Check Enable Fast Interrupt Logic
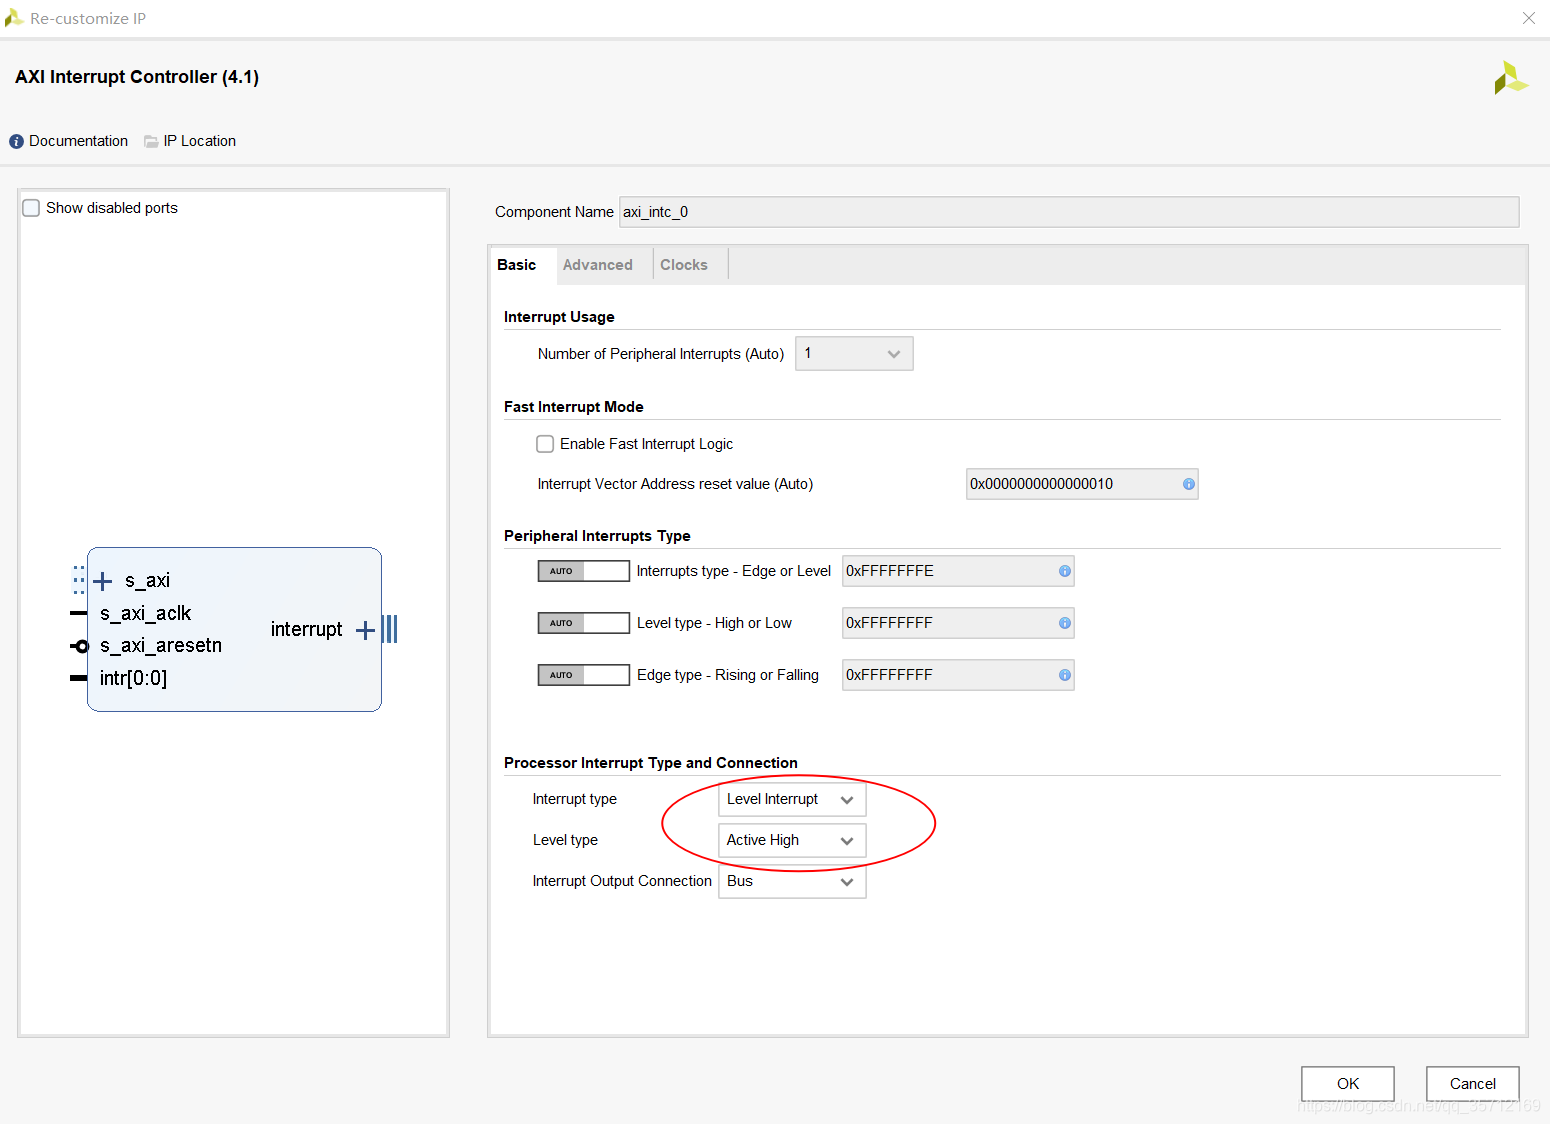The image size is (1550, 1124). click(545, 444)
